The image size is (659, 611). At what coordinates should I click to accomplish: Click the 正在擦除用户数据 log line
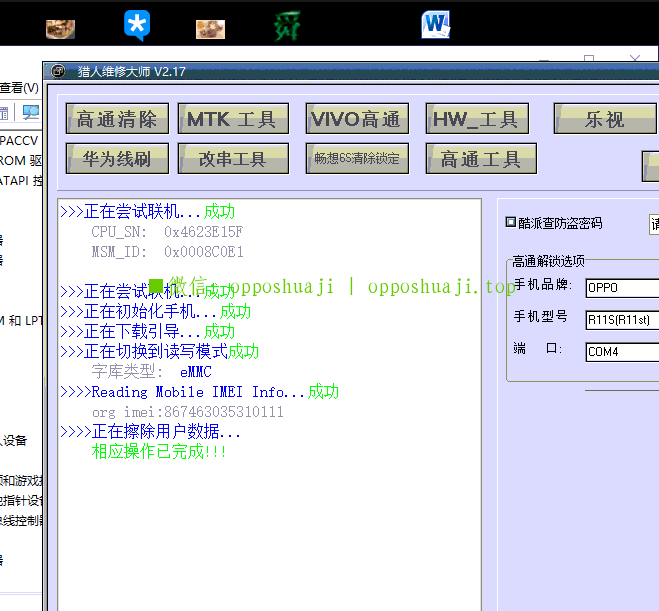point(150,432)
